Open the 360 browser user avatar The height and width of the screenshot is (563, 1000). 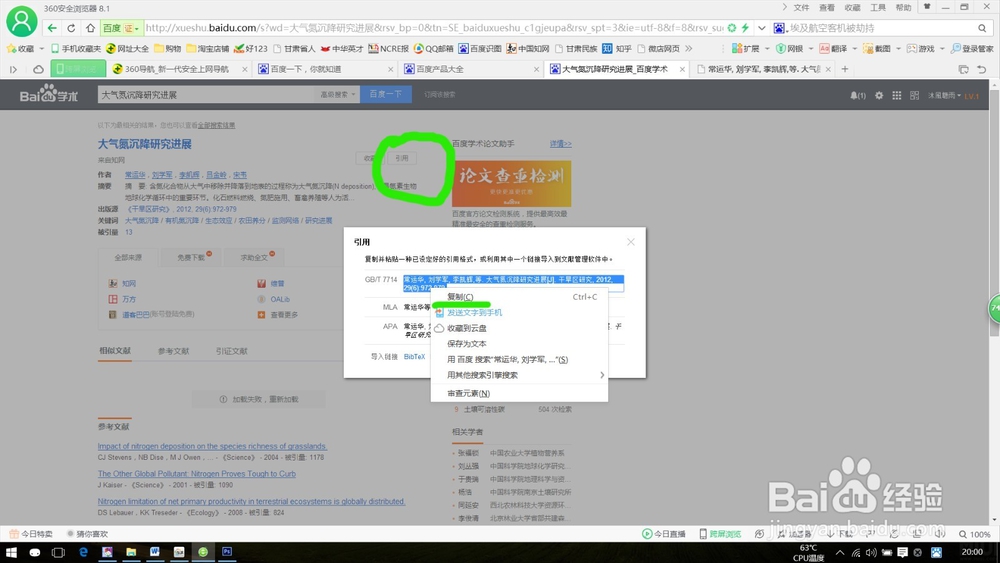pyautogui.click(x=22, y=21)
